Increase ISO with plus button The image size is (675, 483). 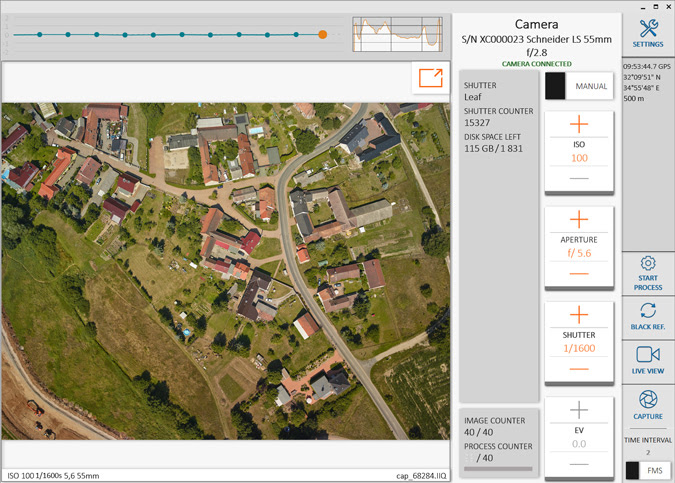[578, 124]
